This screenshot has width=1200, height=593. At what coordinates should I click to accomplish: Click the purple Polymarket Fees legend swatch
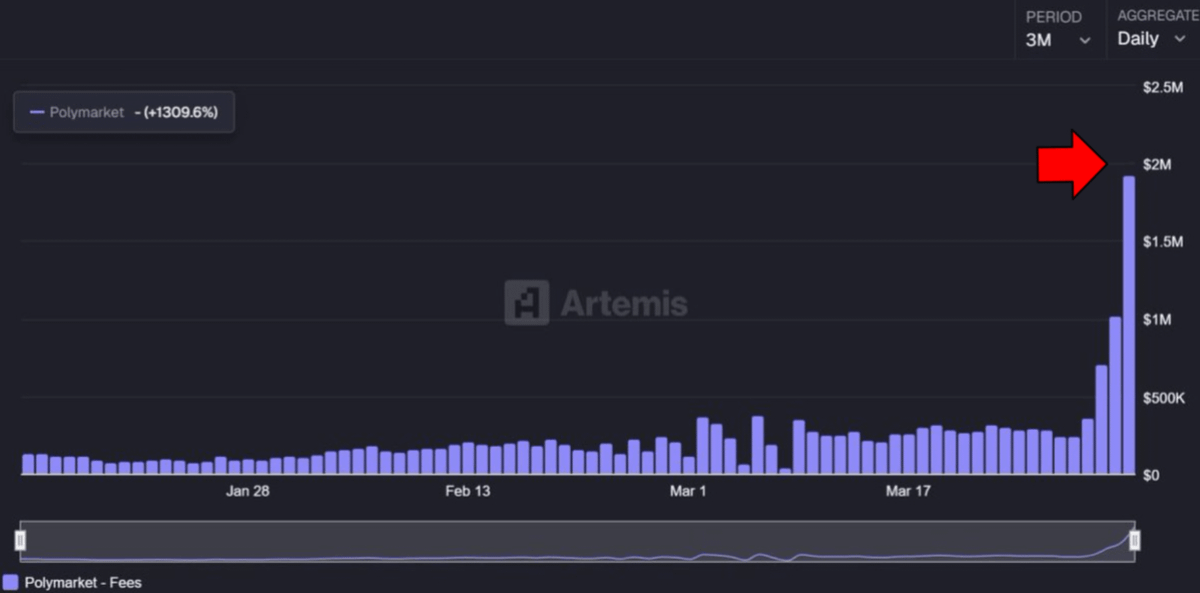[x=11, y=582]
